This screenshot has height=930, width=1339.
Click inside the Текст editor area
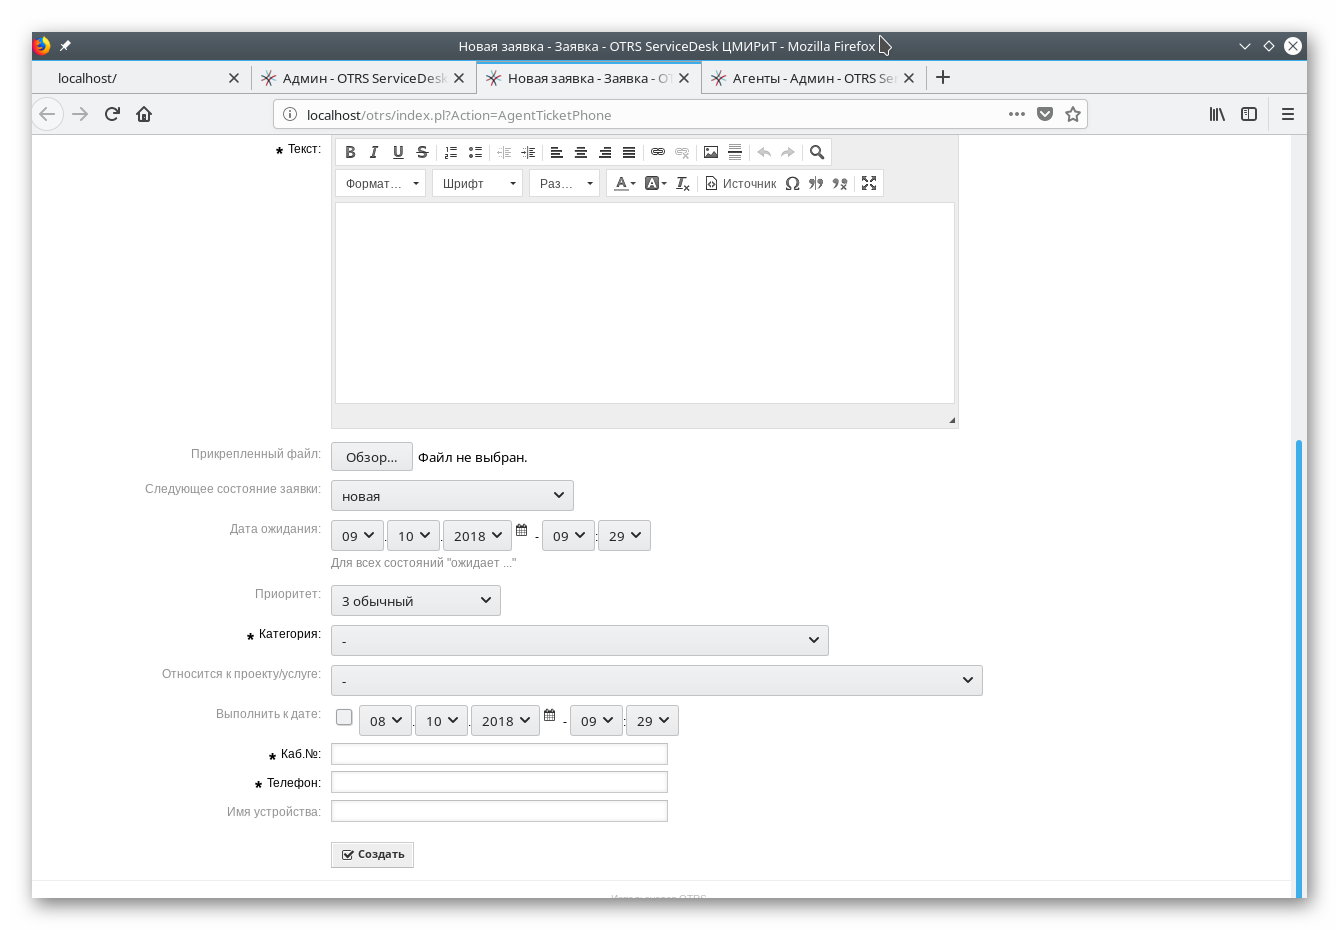645,303
